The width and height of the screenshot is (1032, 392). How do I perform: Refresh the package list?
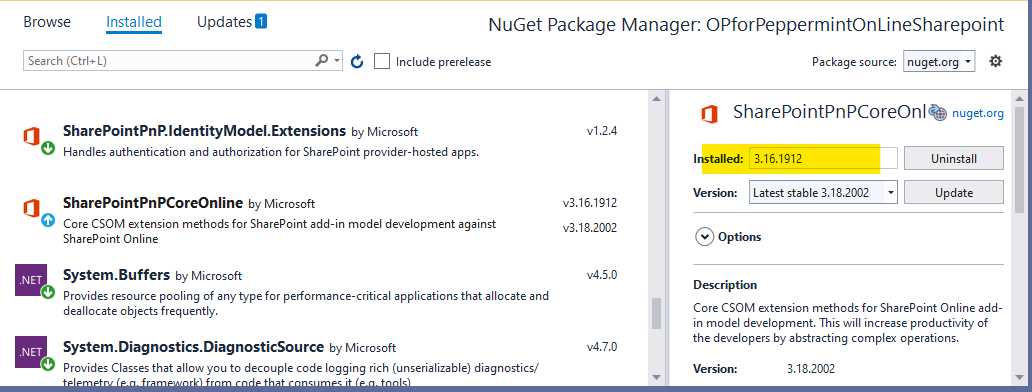[357, 61]
